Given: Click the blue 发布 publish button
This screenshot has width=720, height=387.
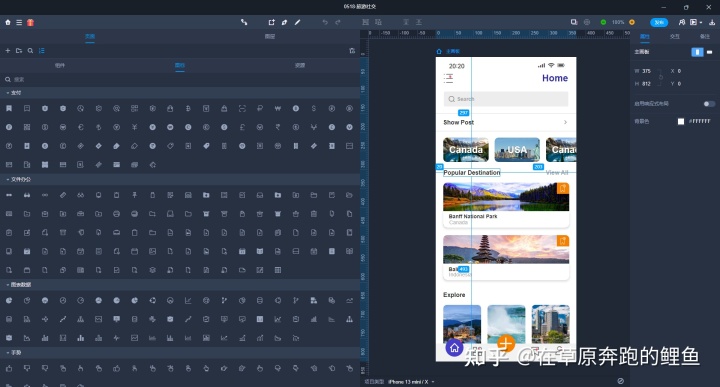Looking at the screenshot, I should point(659,22).
